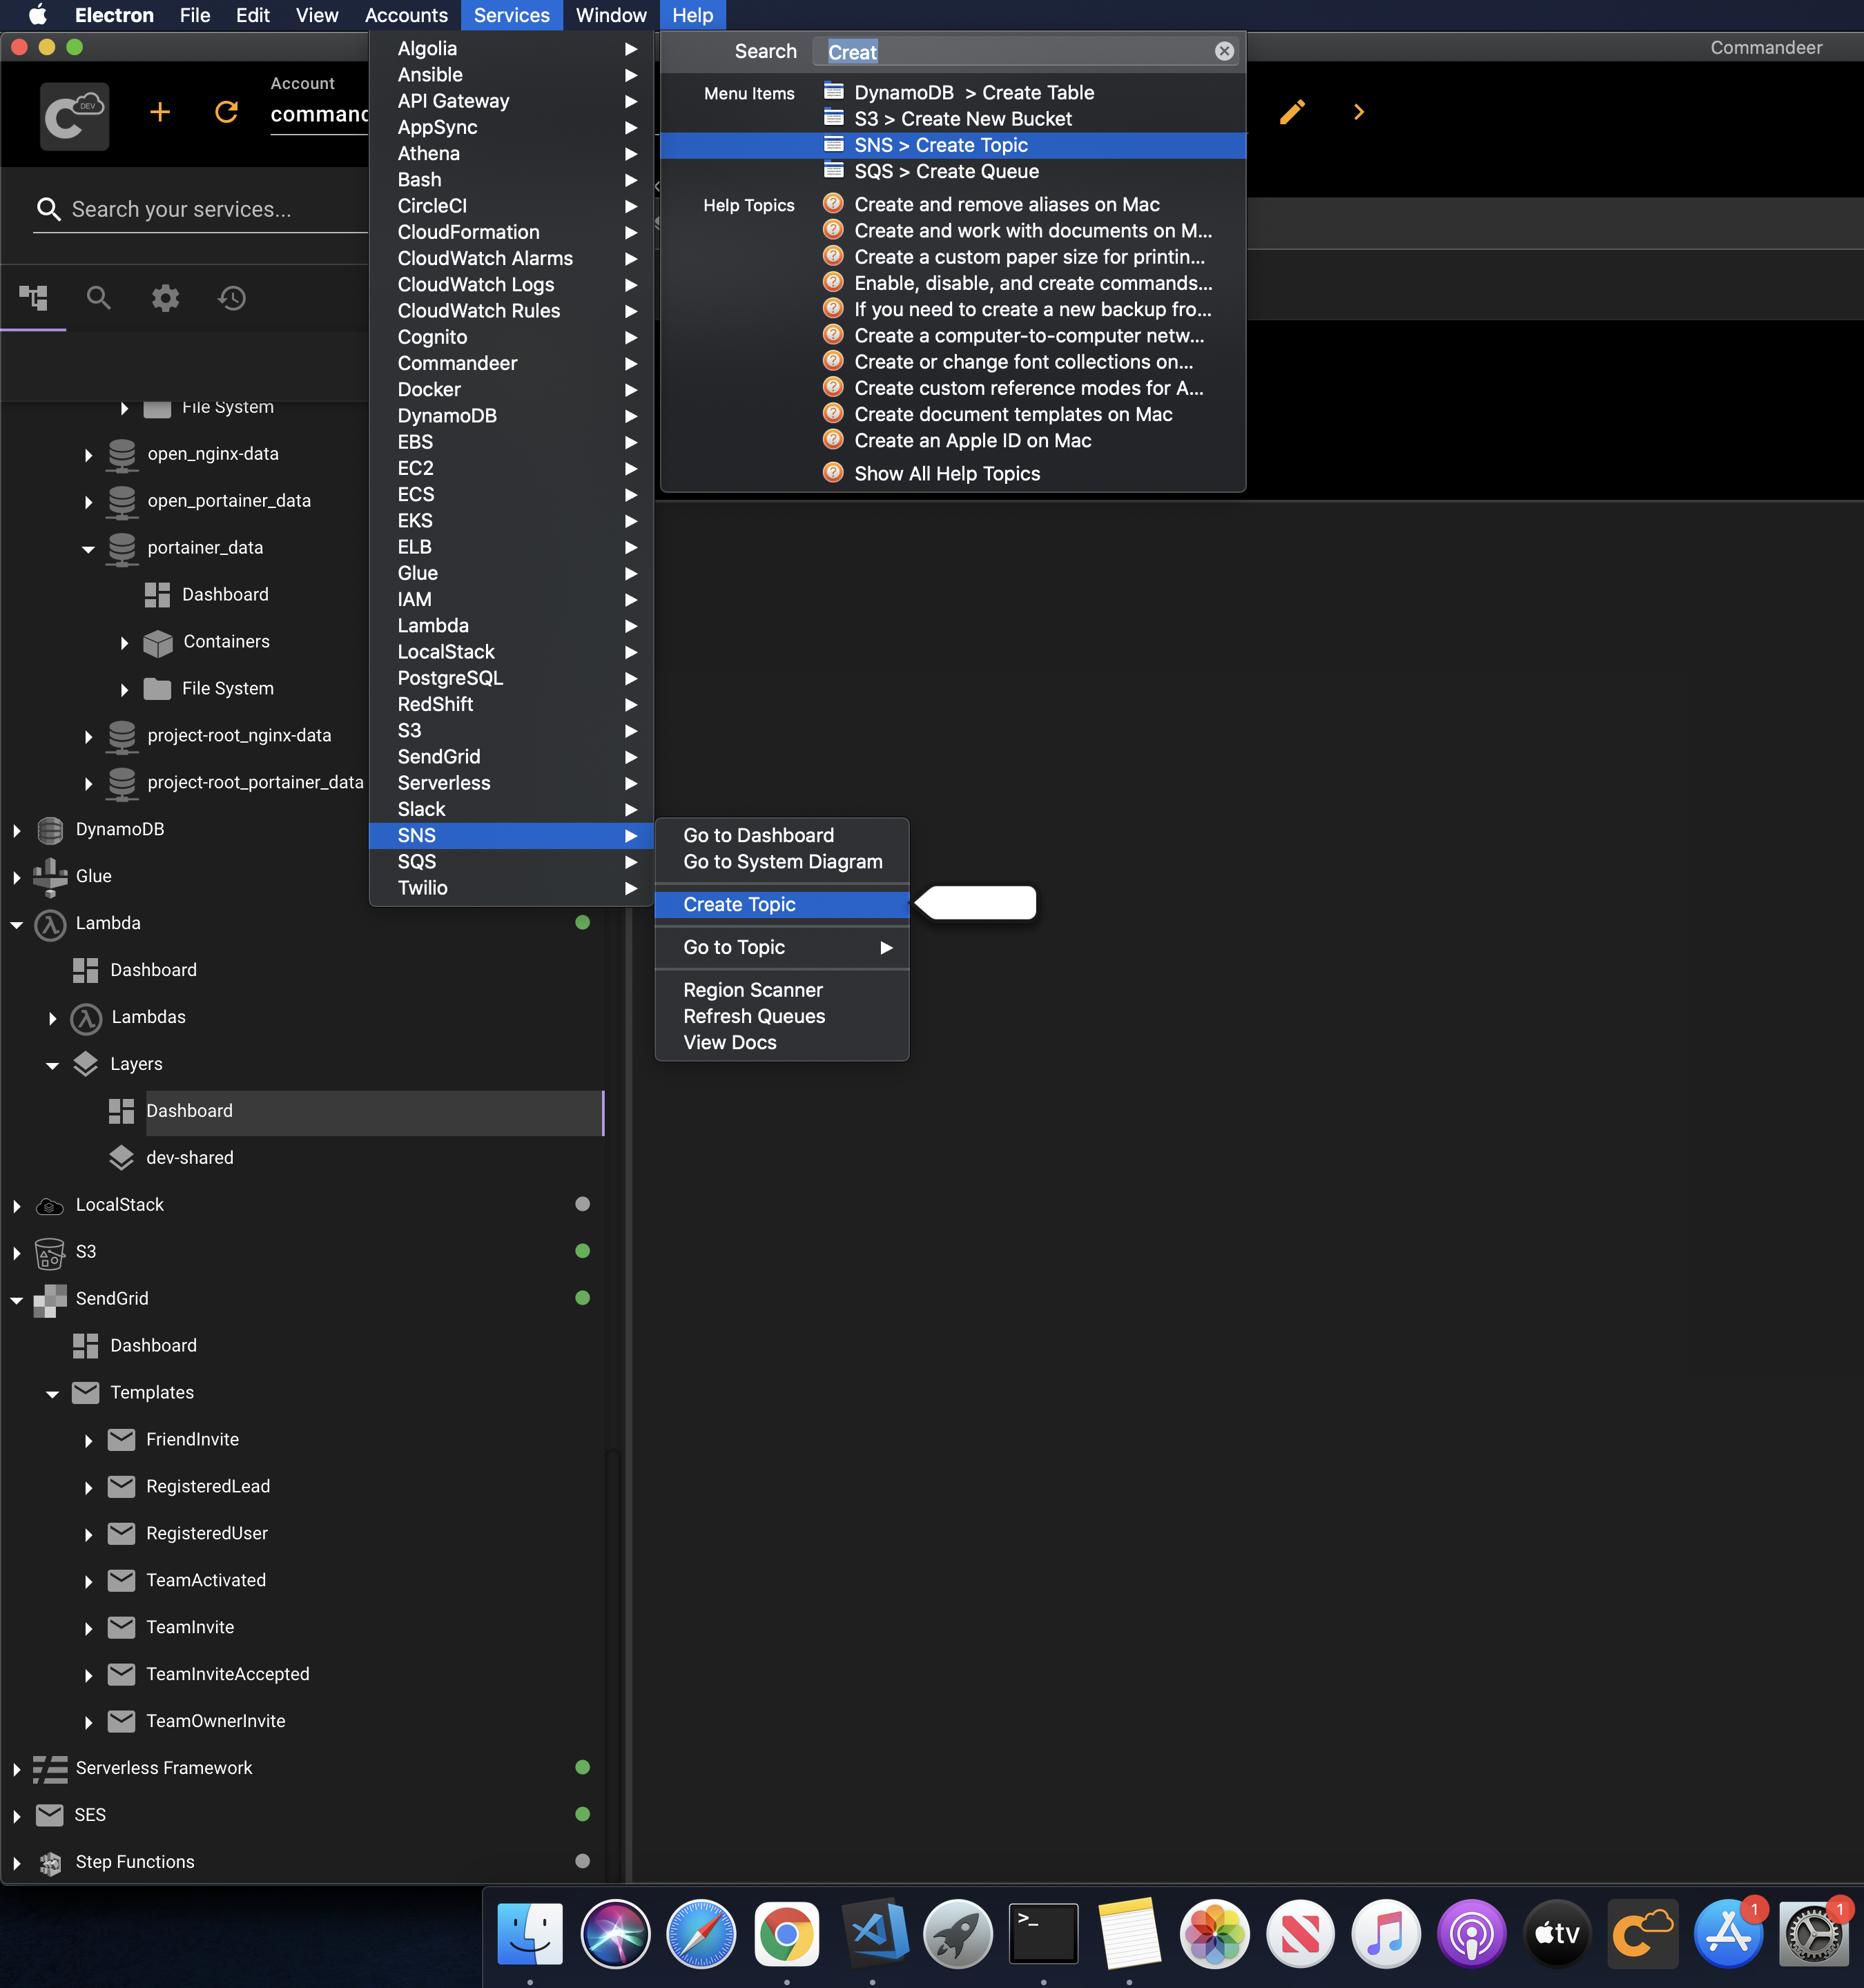
Task: Collapse the portainer_data volume node
Action: pyautogui.click(x=89, y=549)
